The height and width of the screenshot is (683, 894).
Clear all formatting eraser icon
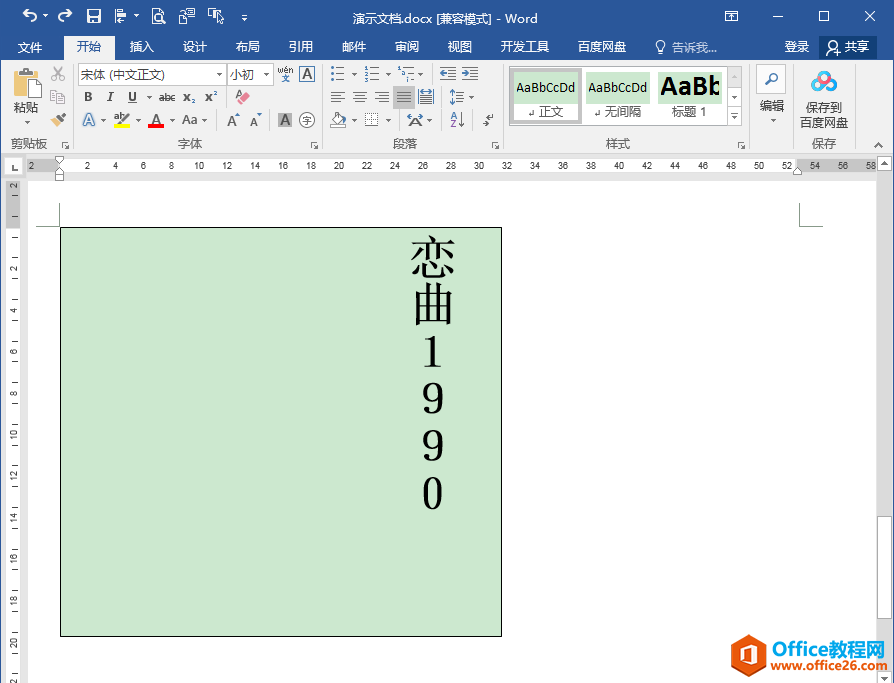(x=242, y=97)
